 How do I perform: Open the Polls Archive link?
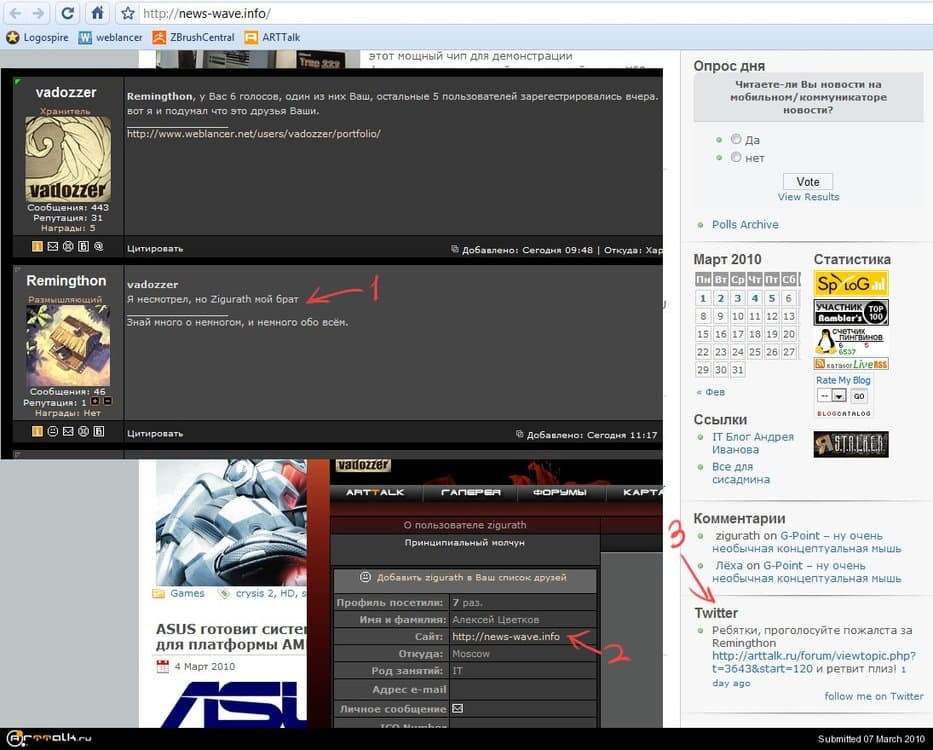(x=745, y=225)
